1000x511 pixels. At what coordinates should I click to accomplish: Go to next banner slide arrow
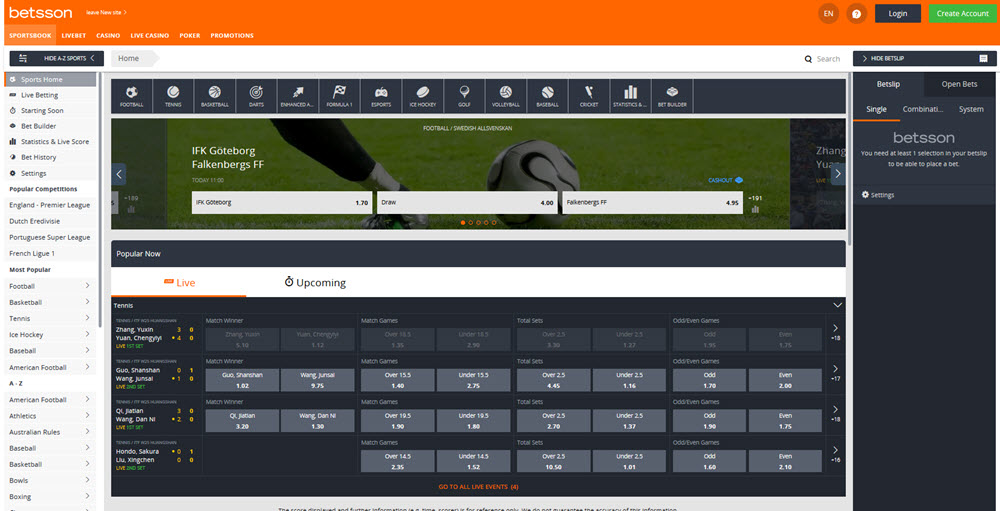point(838,174)
